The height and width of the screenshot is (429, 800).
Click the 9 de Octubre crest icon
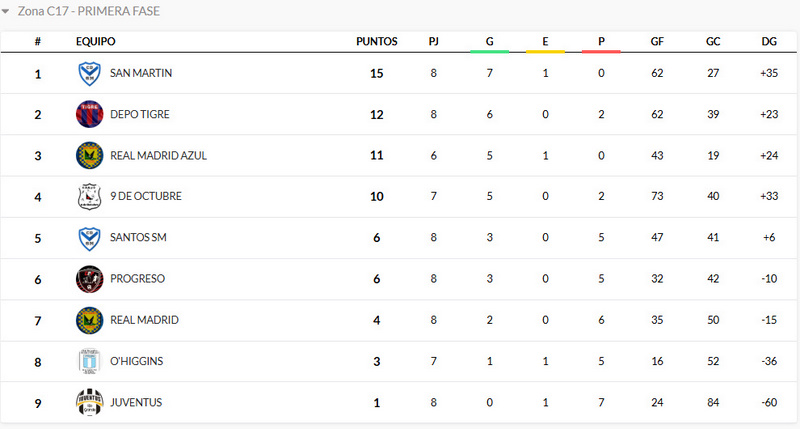point(90,196)
